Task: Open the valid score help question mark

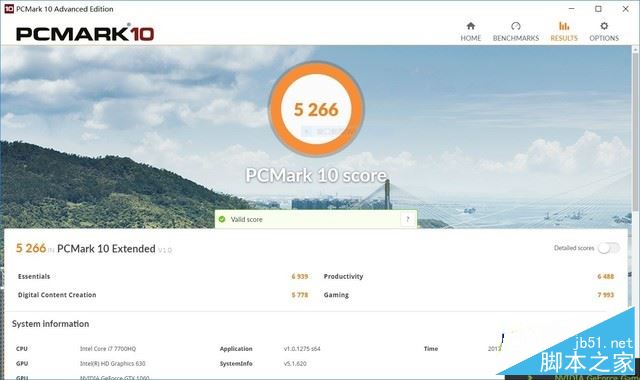Action: pos(407,219)
